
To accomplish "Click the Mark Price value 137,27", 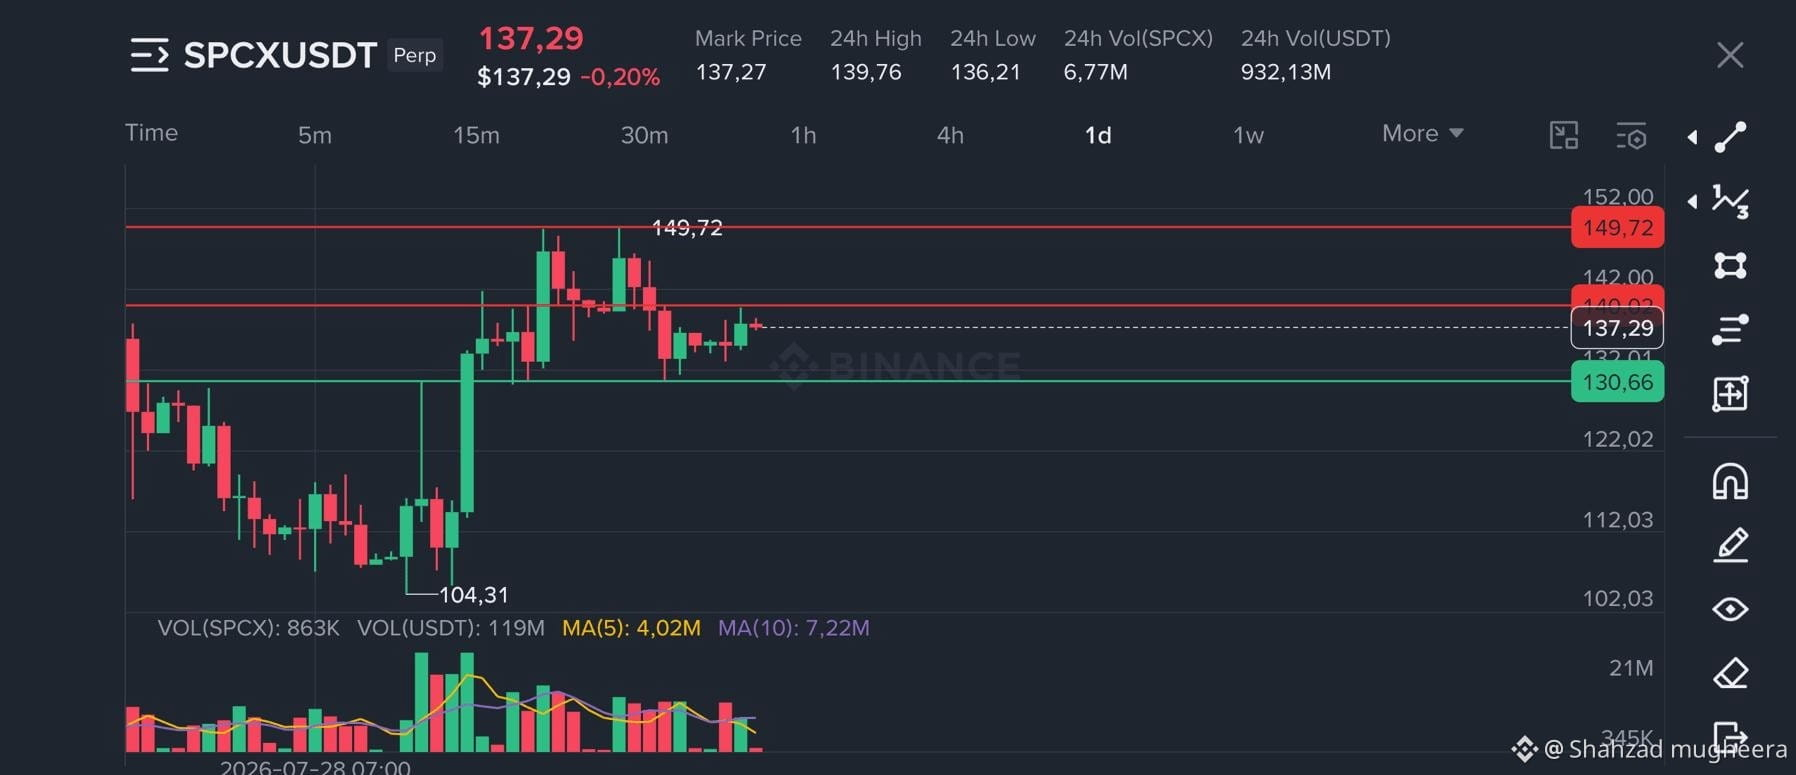I will 731,72.
